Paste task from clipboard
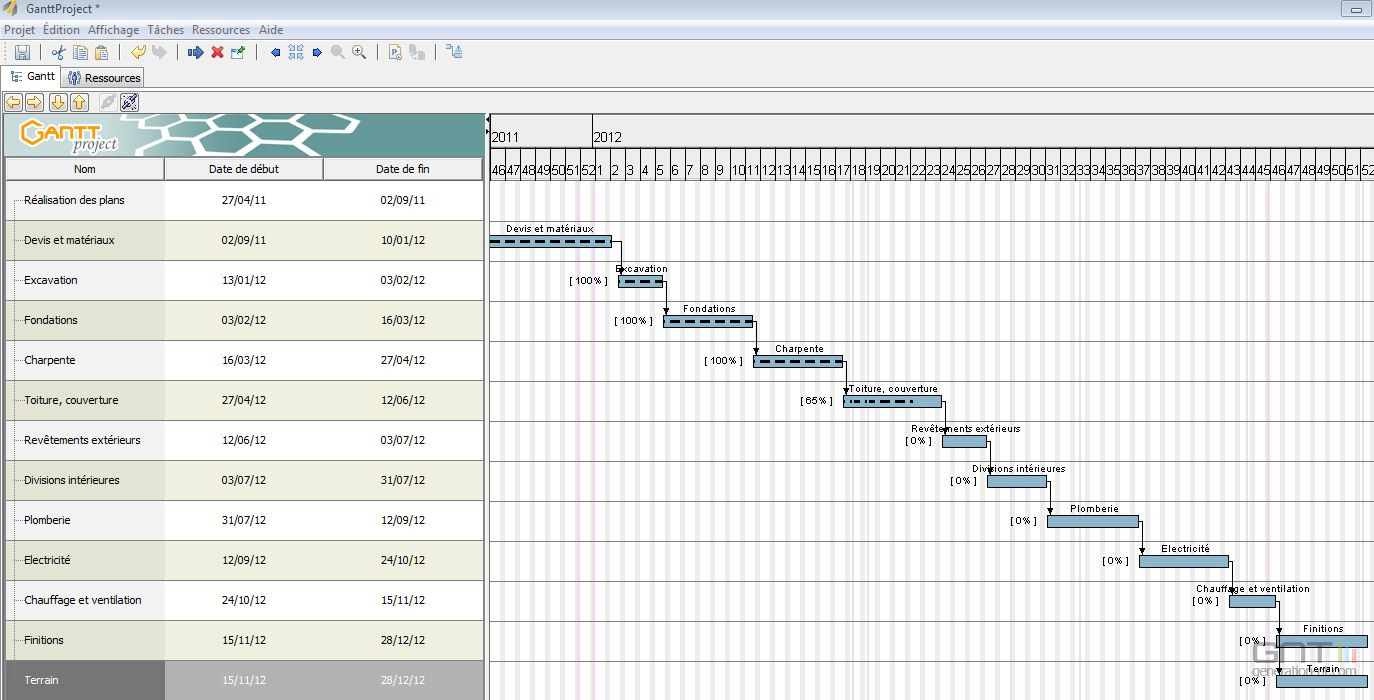This screenshot has width=1374, height=700. 101,52
